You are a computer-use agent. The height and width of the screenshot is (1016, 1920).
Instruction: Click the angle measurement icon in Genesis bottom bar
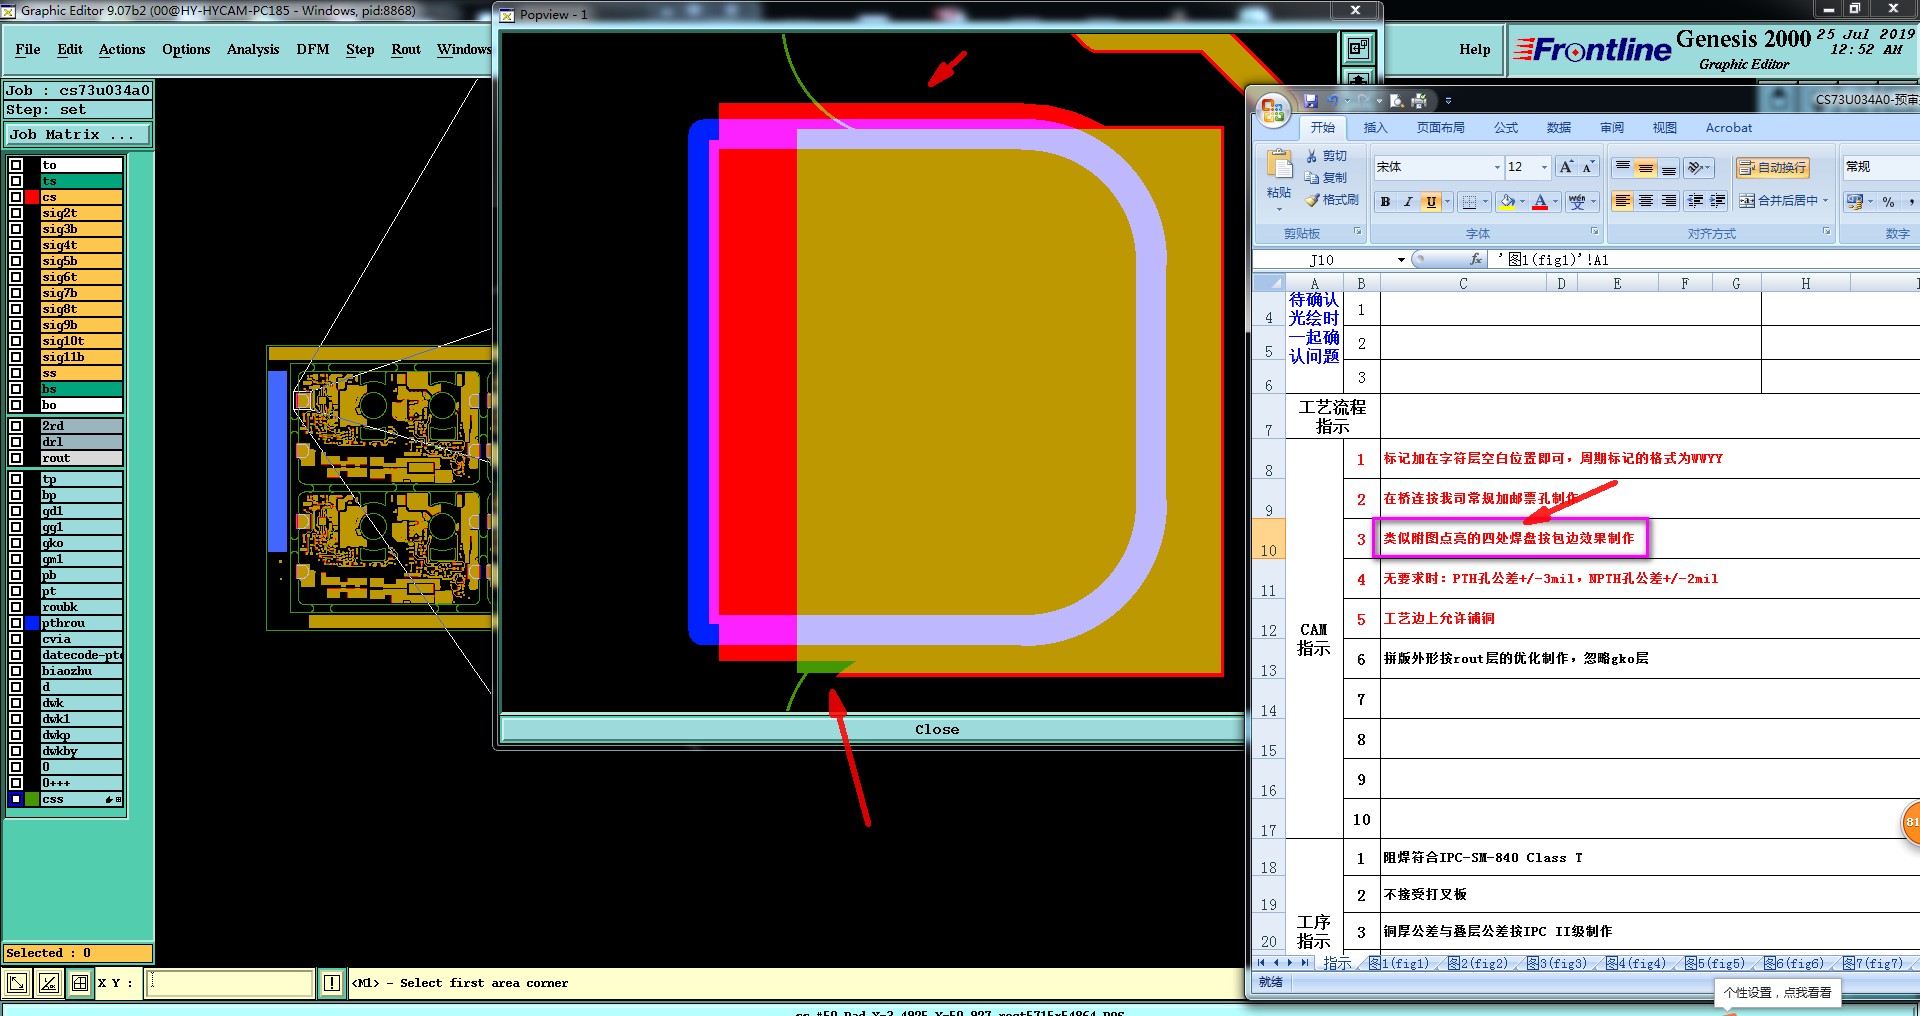pyautogui.click(x=48, y=983)
